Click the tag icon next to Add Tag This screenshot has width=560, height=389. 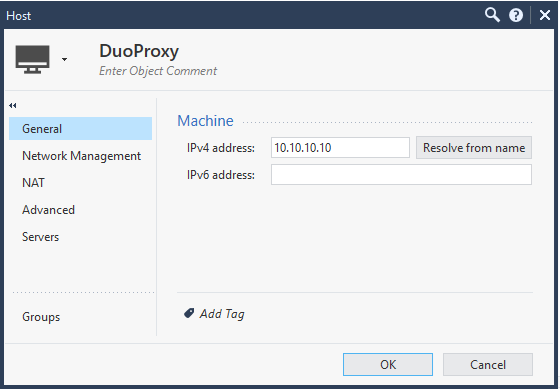[x=189, y=313]
